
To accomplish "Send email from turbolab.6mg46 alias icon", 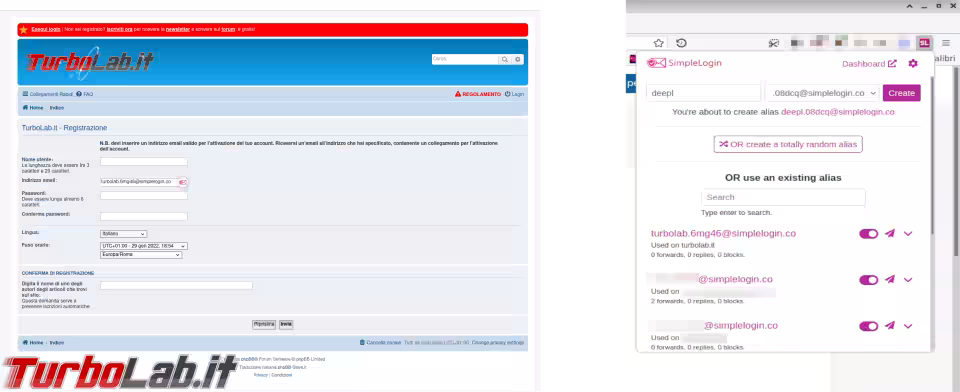I will 890,233.
